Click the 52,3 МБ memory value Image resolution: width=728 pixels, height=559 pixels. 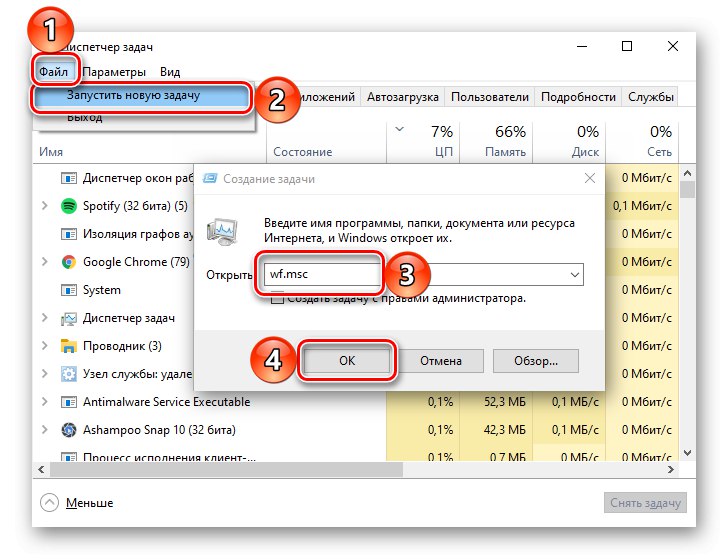tap(504, 402)
